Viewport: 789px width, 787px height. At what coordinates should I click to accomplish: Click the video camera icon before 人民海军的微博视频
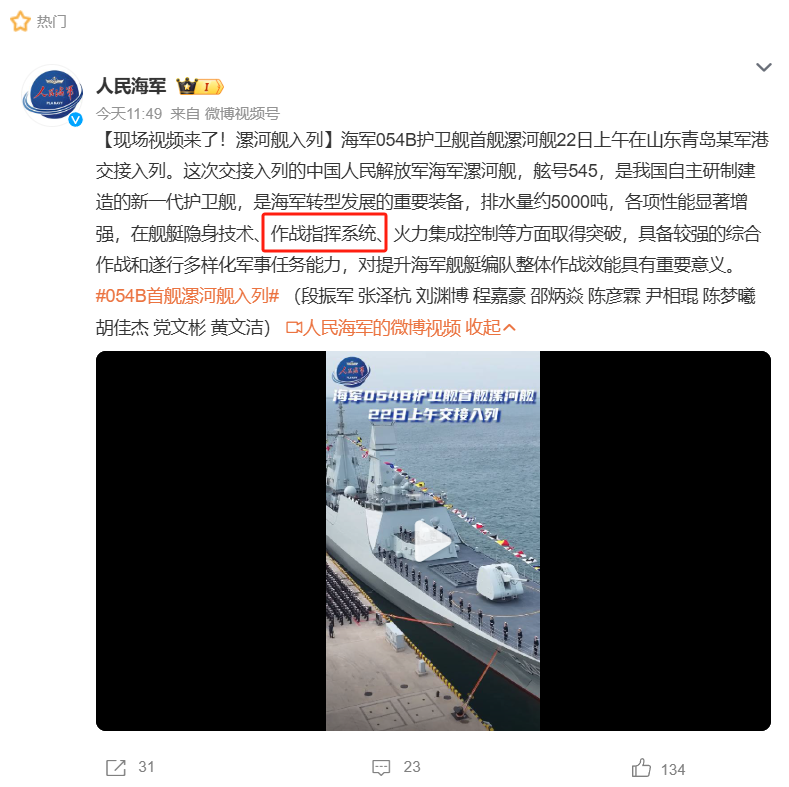coord(293,328)
